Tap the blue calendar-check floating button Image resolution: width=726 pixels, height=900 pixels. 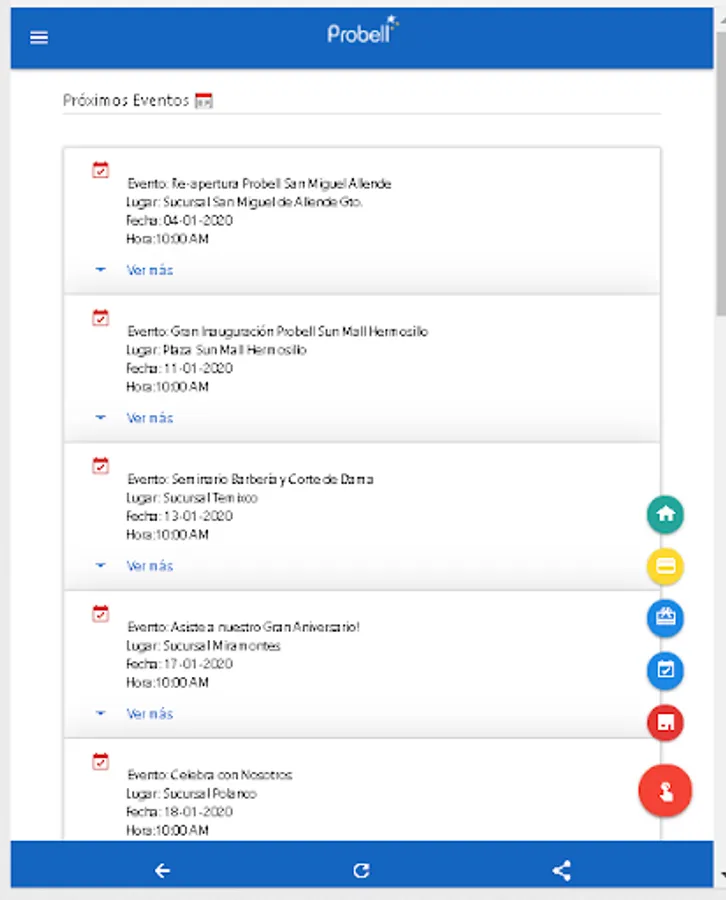tap(665, 670)
